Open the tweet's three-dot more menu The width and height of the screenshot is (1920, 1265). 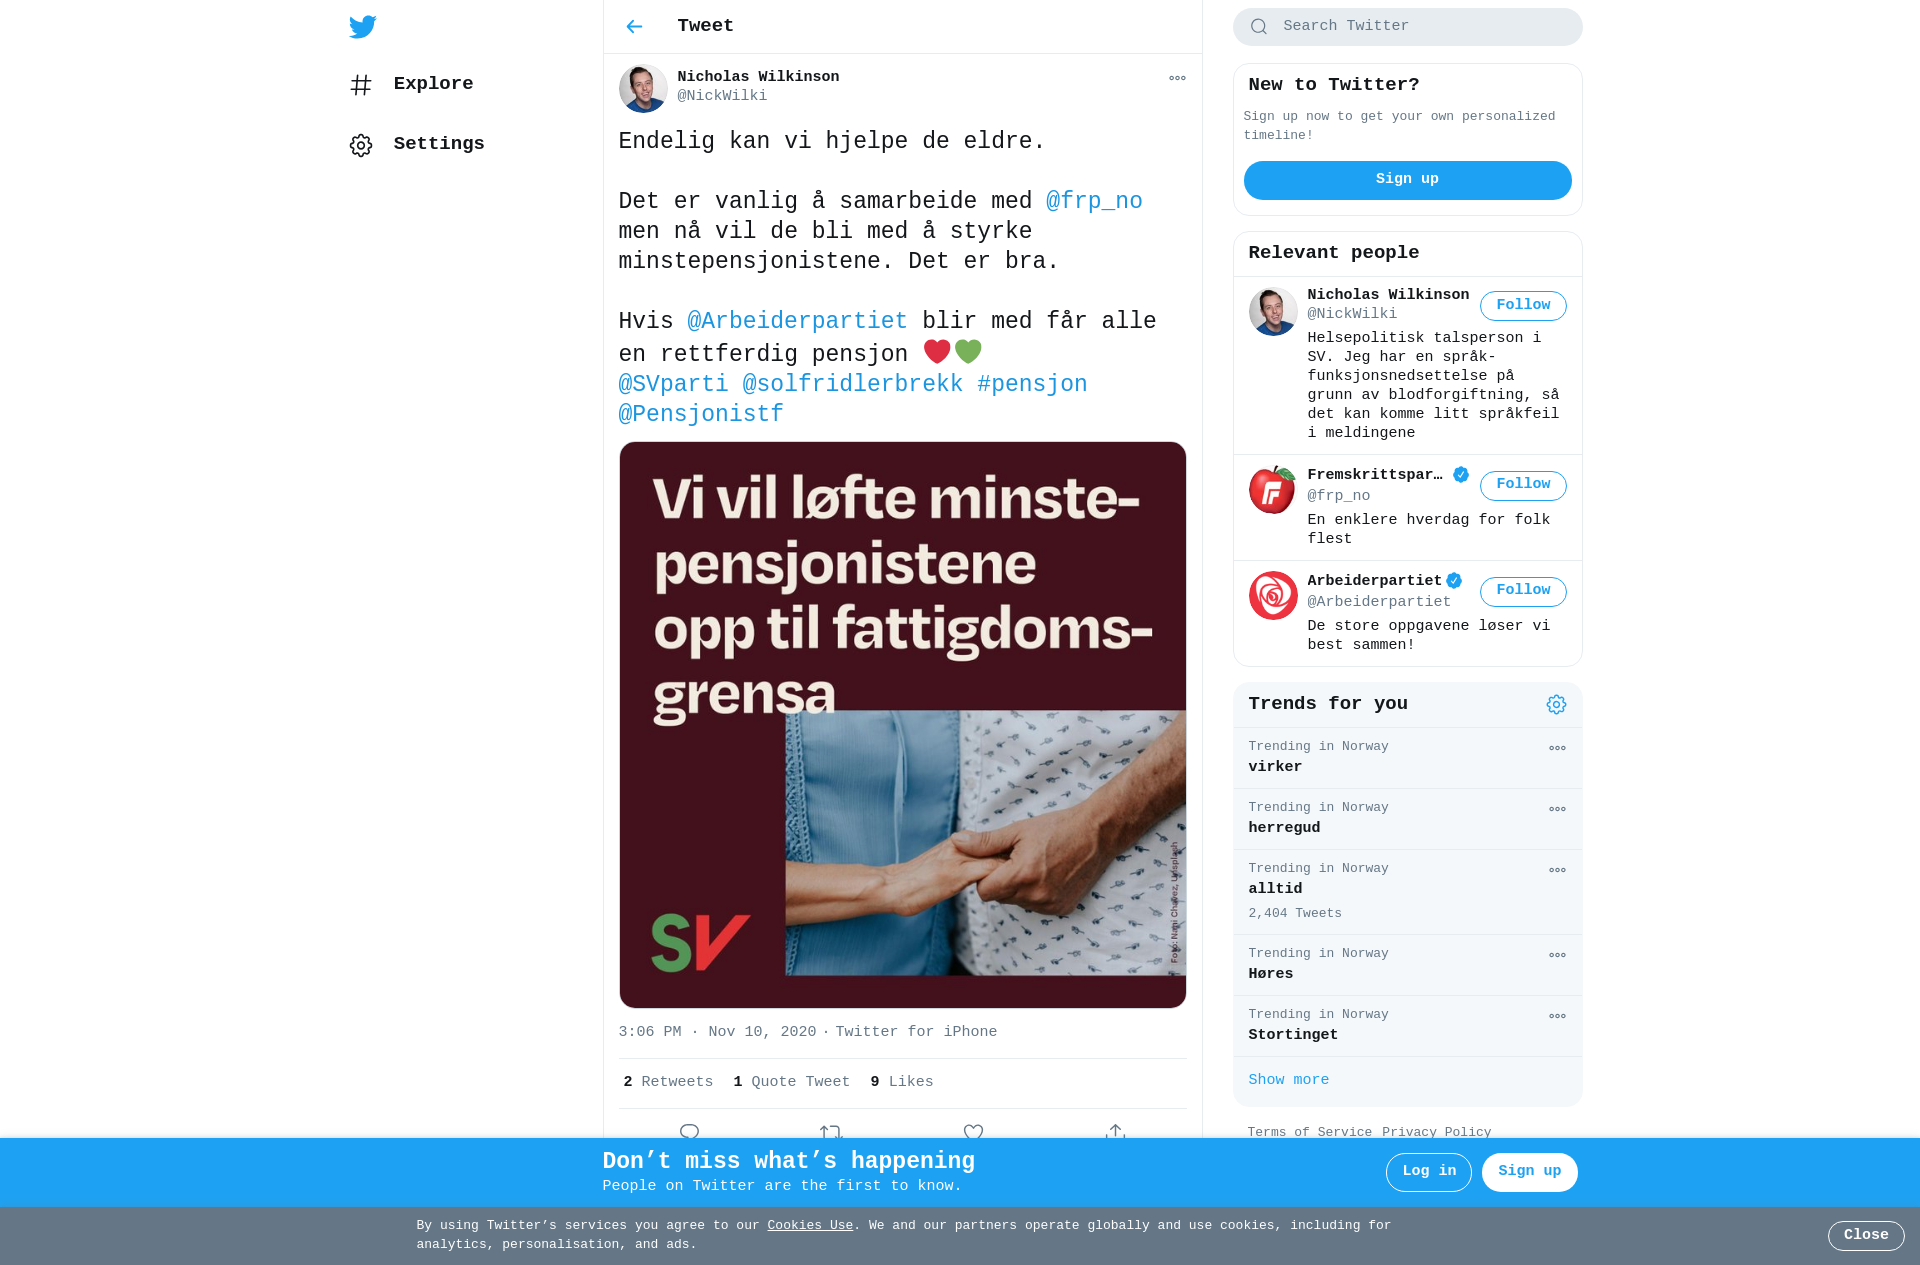(1177, 78)
